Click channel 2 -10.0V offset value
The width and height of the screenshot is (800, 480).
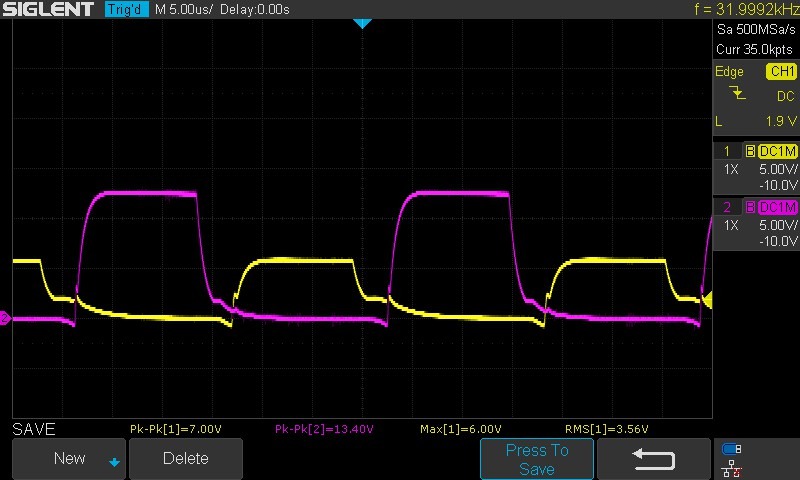778,241
